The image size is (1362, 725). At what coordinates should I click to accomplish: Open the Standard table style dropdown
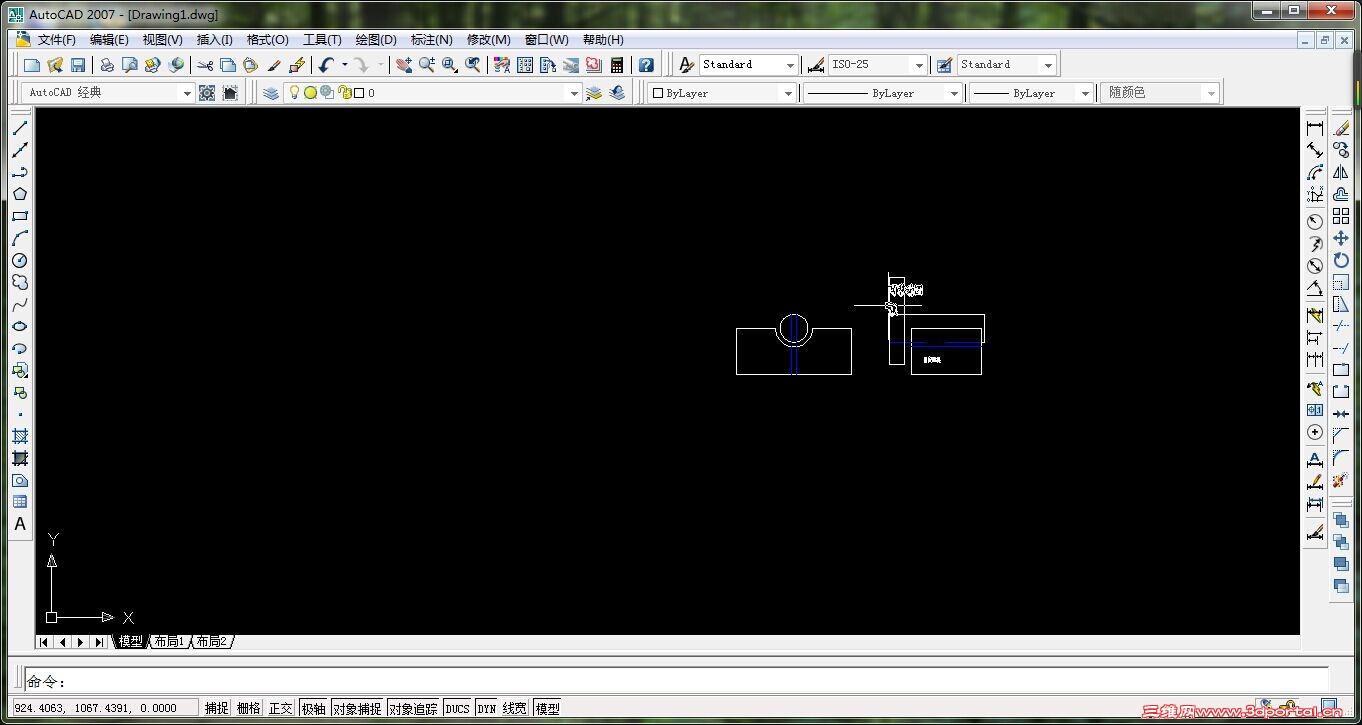click(1048, 65)
